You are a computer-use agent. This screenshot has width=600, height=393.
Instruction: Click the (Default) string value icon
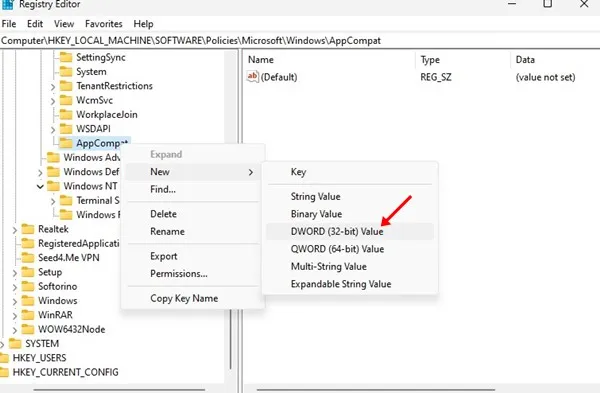253,77
